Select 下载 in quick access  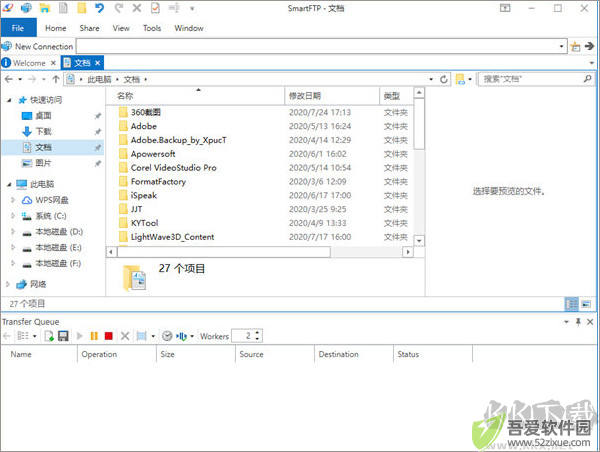click(43, 131)
